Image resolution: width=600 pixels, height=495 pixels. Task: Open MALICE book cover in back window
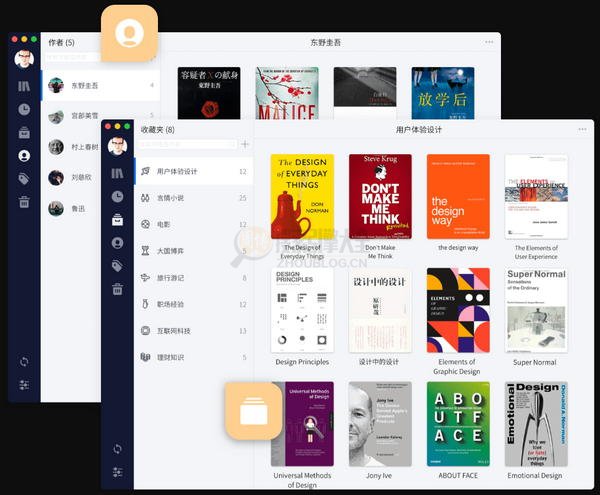[x=287, y=93]
